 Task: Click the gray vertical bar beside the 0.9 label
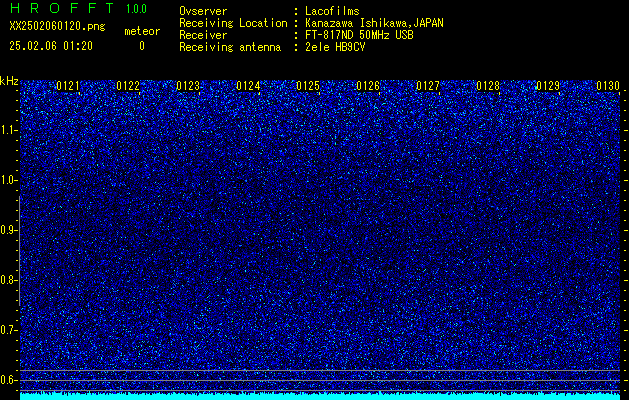click(19, 251)
